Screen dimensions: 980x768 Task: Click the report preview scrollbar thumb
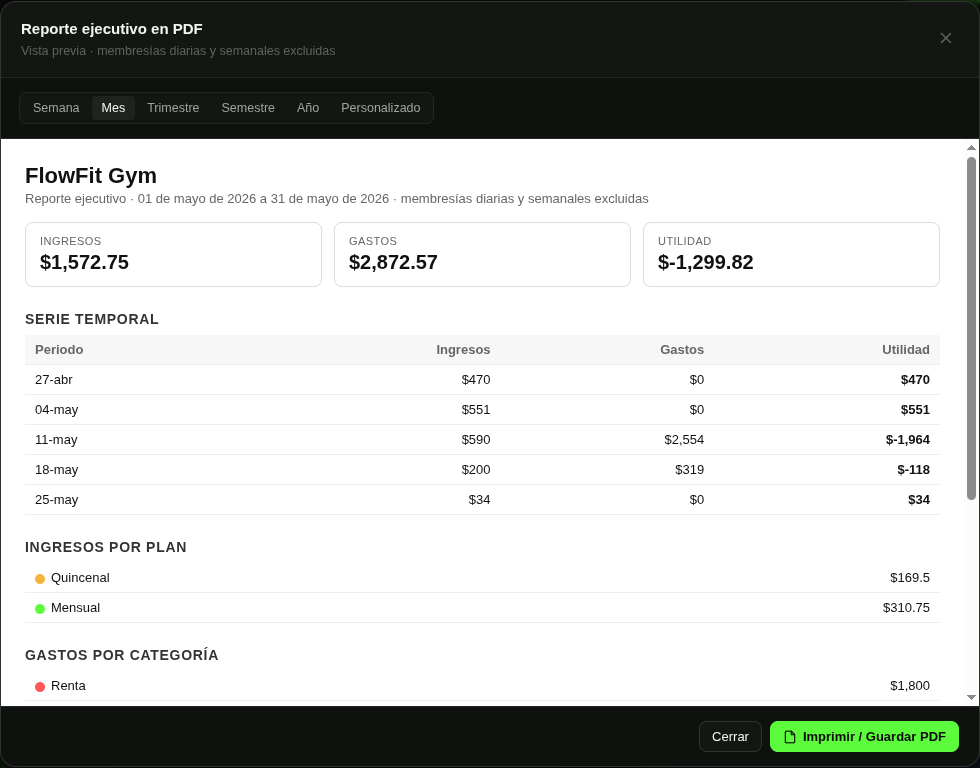(971, 328)
